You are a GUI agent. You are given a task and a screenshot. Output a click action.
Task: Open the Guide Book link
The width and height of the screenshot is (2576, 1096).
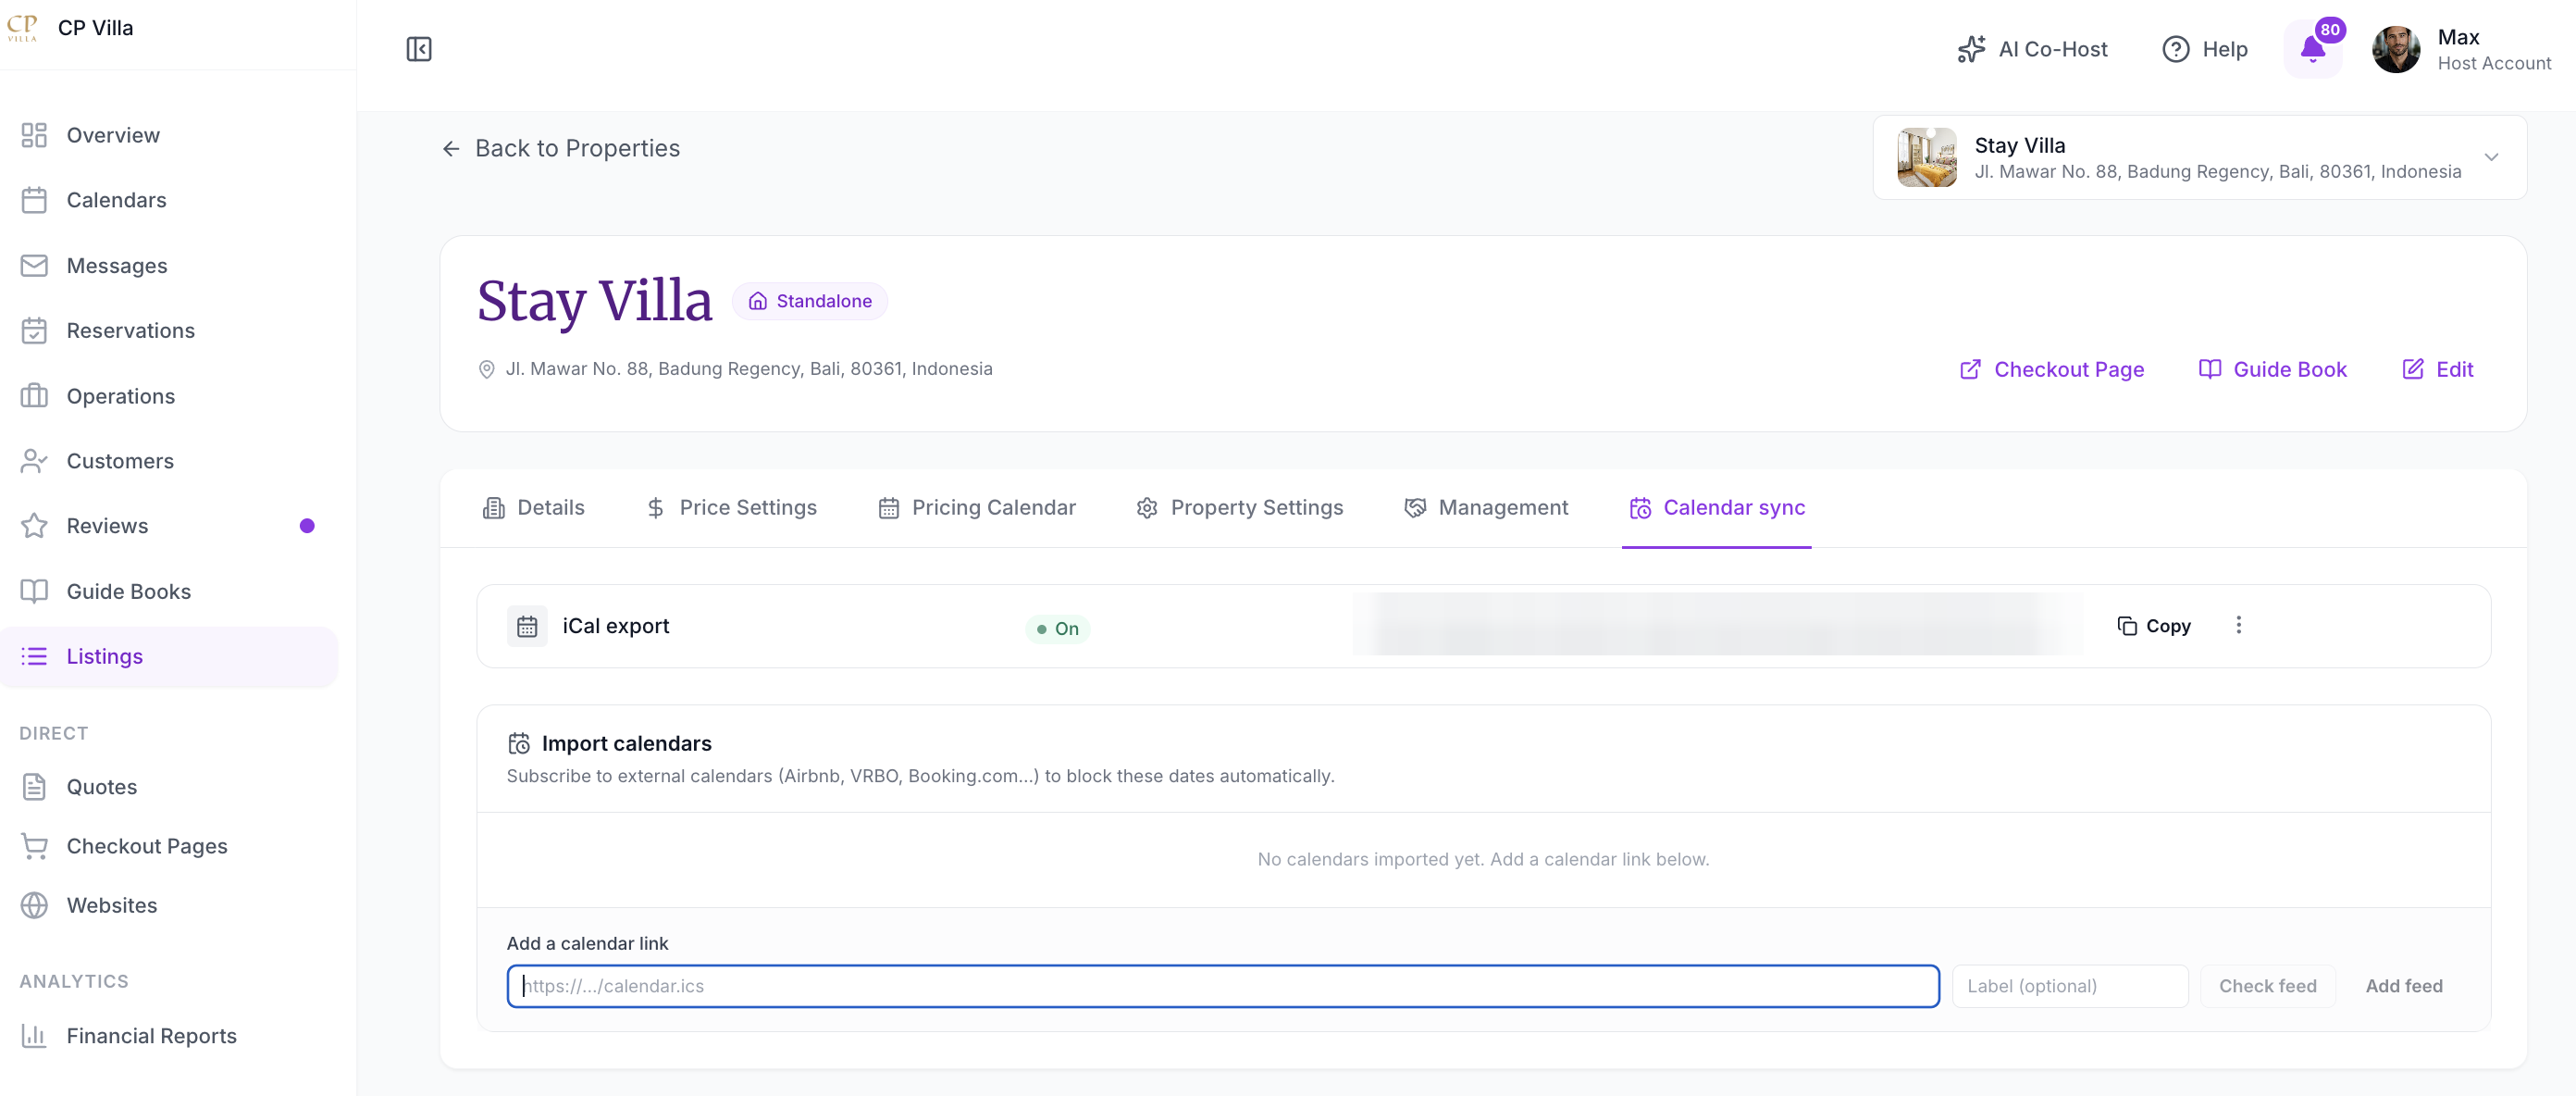pos(2272,369)
